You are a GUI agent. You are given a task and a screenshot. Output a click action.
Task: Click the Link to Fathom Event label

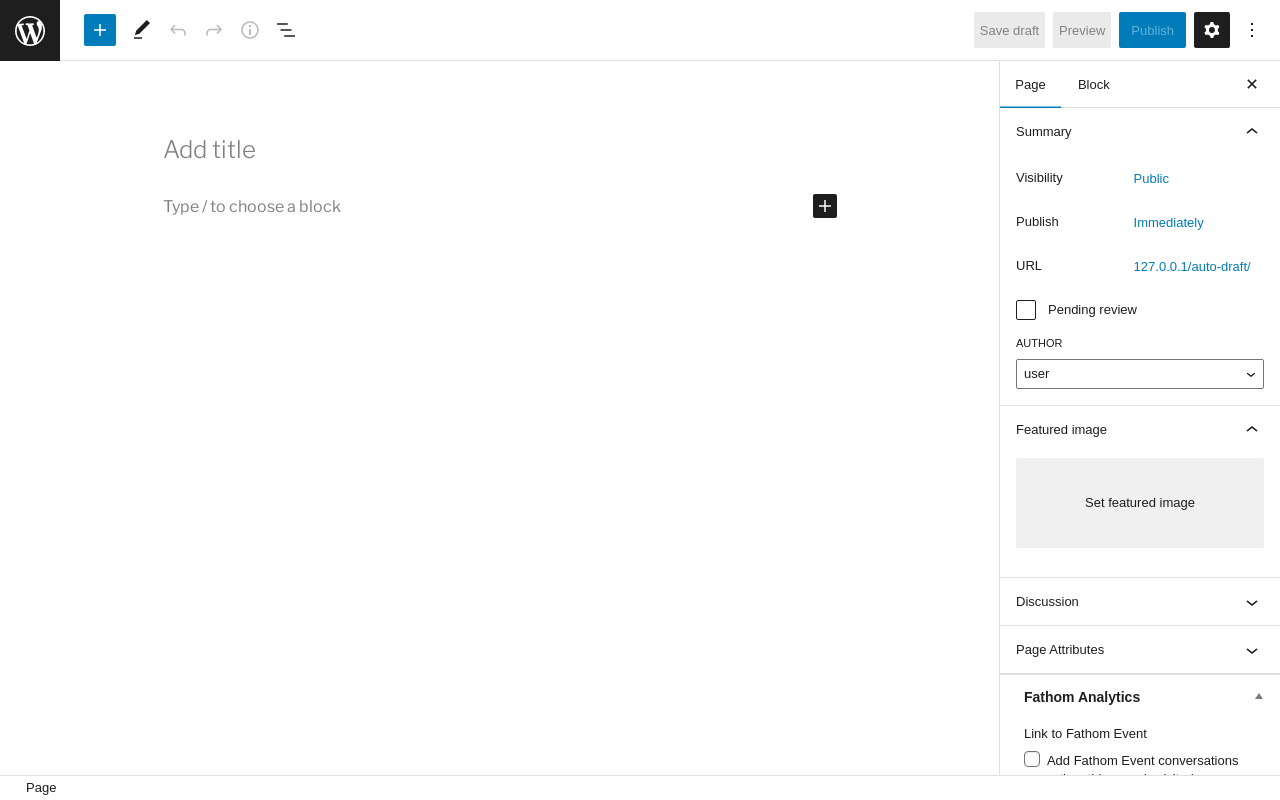click(1085, 733)
